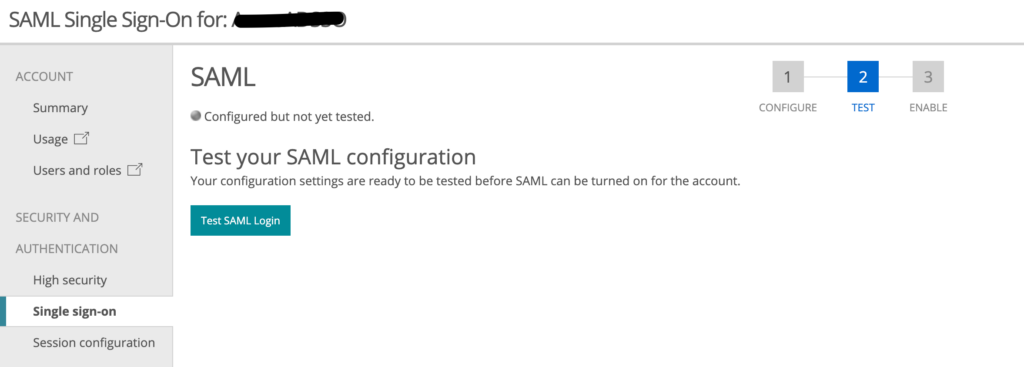
Task: Select the Single sign-on sidebar item
Action: [x=74, y=311]
